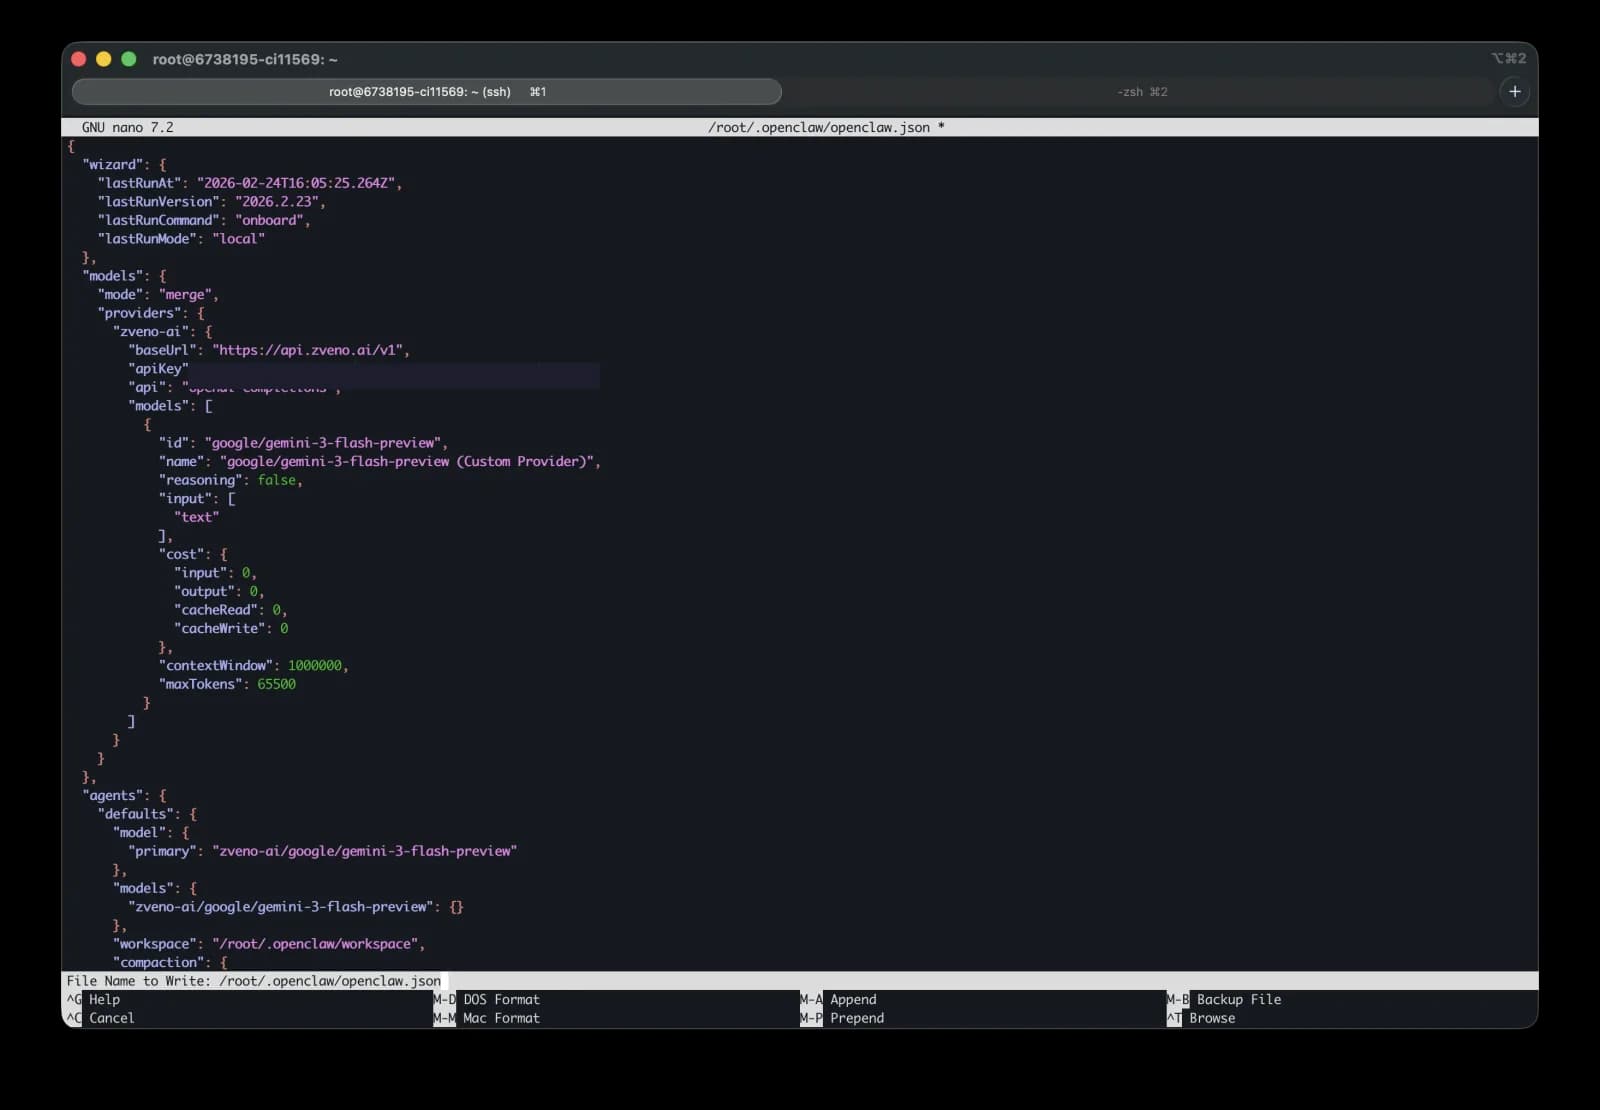Click the name value with Custom Provider
The width and height of the screenshot is (1600, 1110).
click(408, 461)
